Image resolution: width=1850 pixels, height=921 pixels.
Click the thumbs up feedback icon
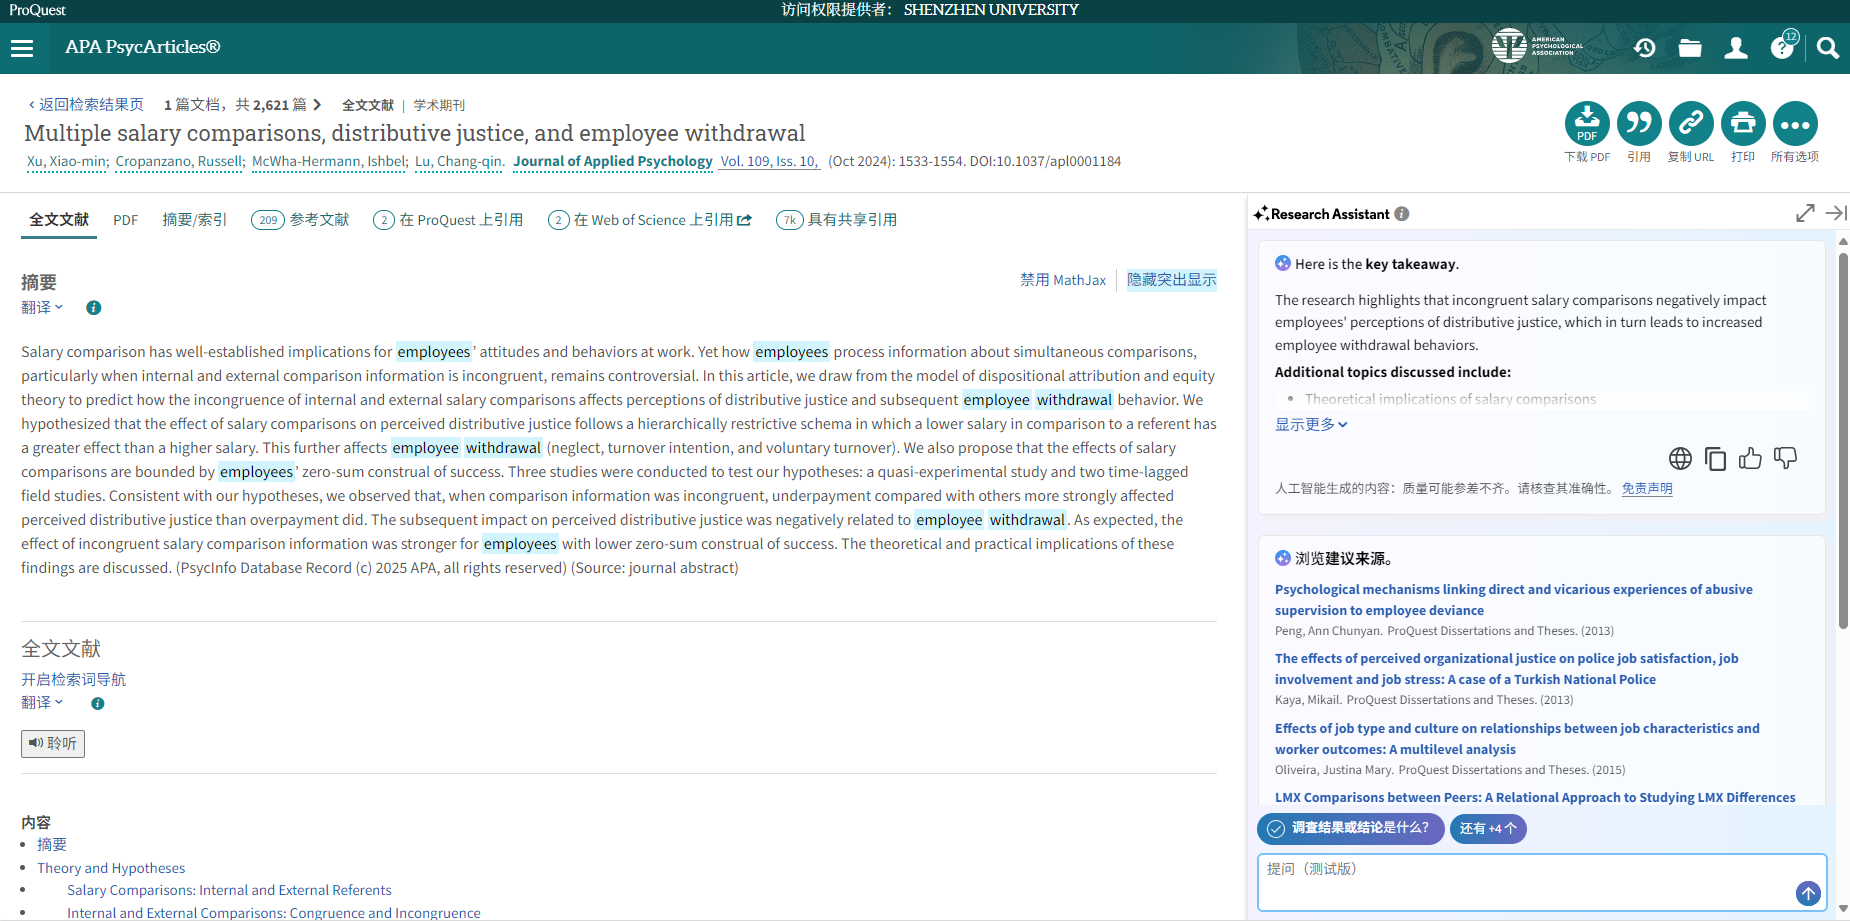pos(1750,458)
